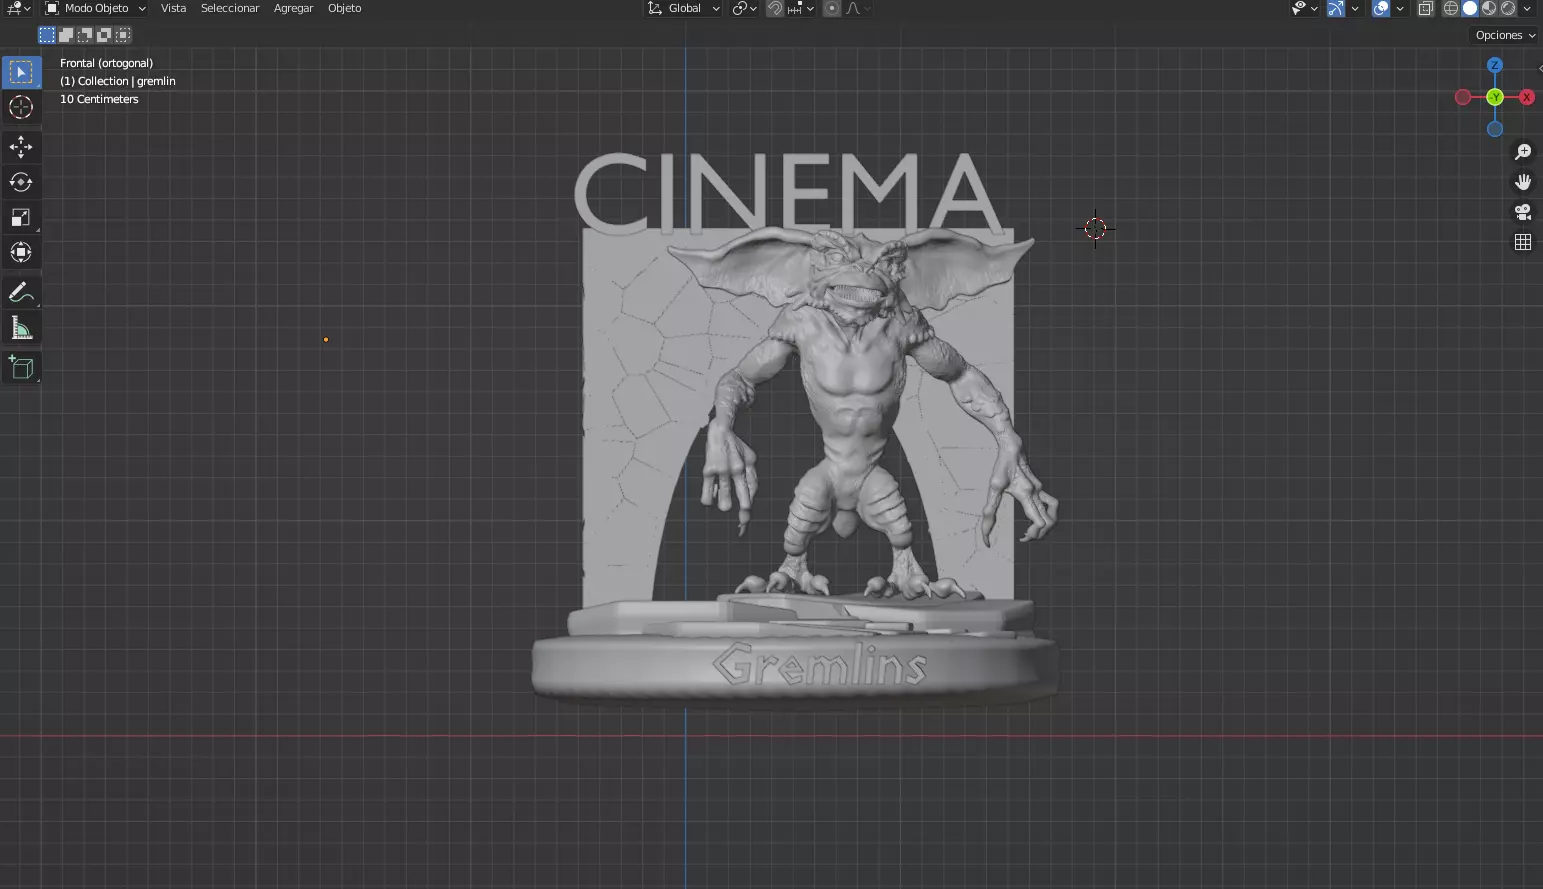Open the Global transform orientation dropdown

683,8
